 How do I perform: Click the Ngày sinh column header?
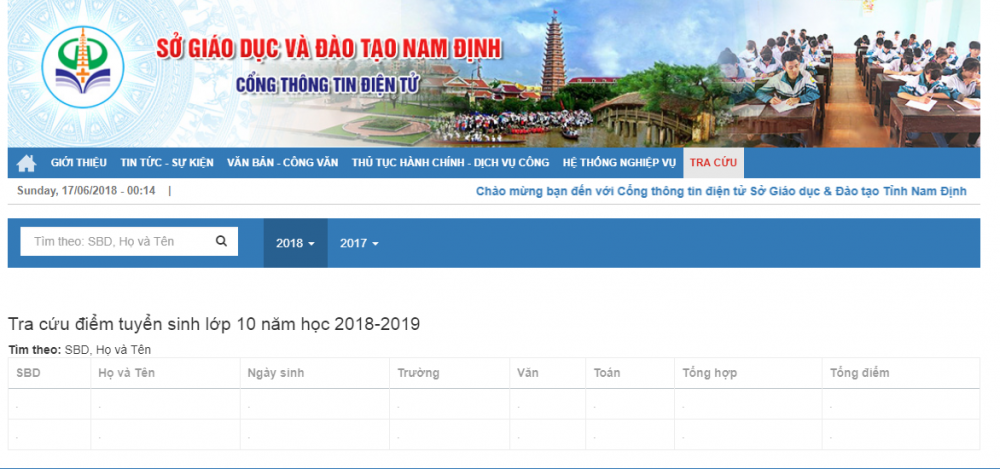(275, 373)
